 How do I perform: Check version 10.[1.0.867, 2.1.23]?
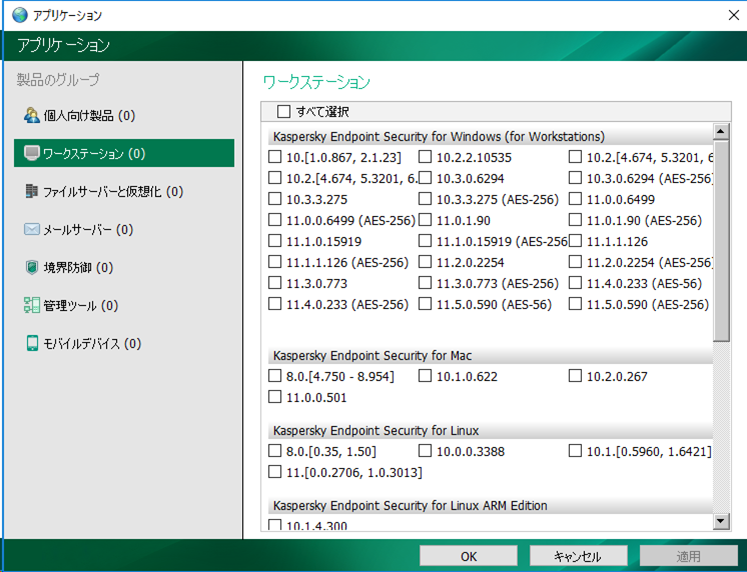click(275, 157)
